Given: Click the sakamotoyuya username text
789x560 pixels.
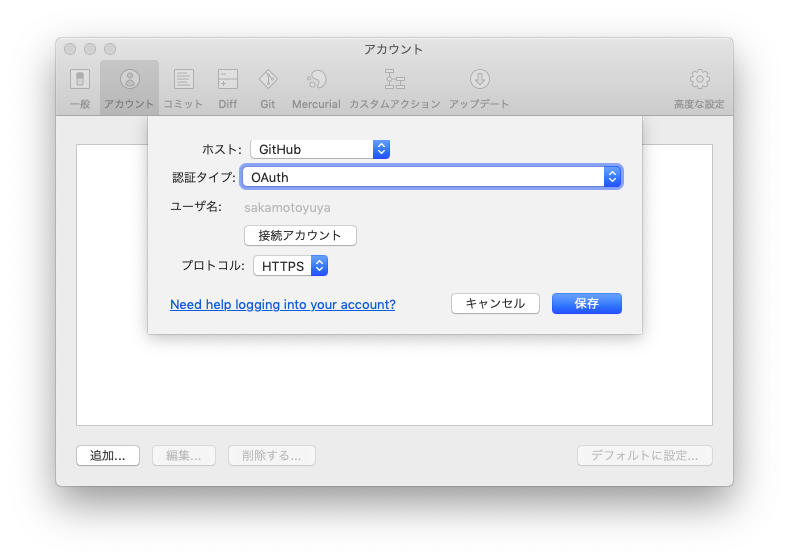Looking at the screenshot, I should pos(287,207).
